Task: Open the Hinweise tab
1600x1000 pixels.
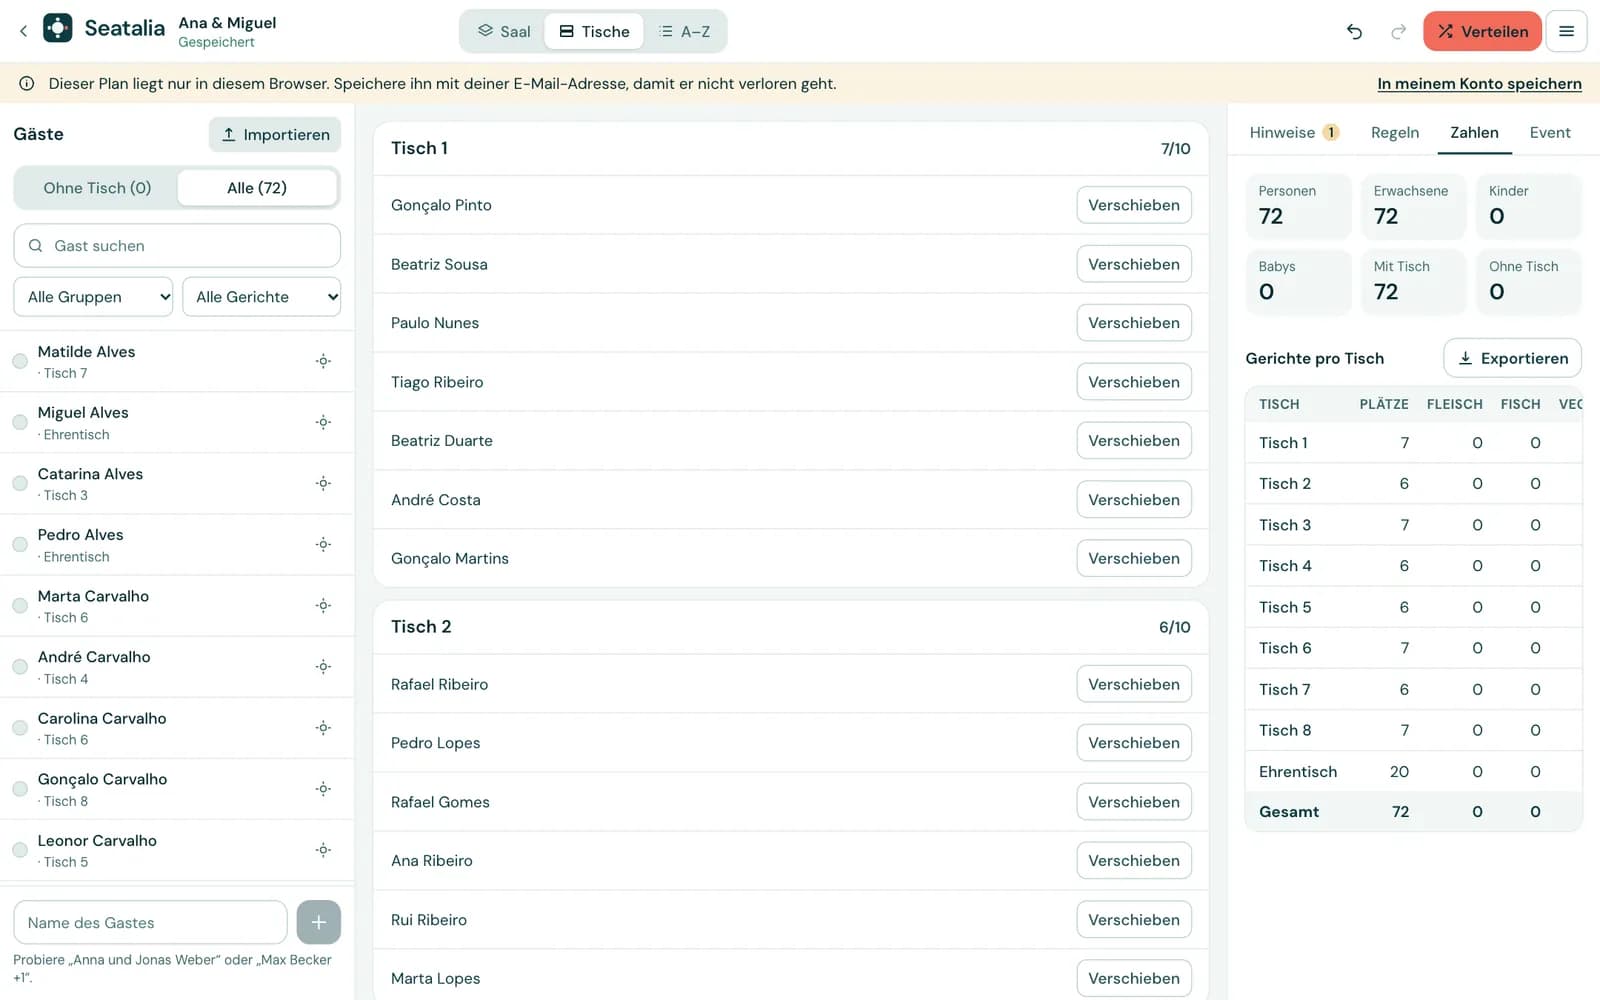Action: 1294,132
